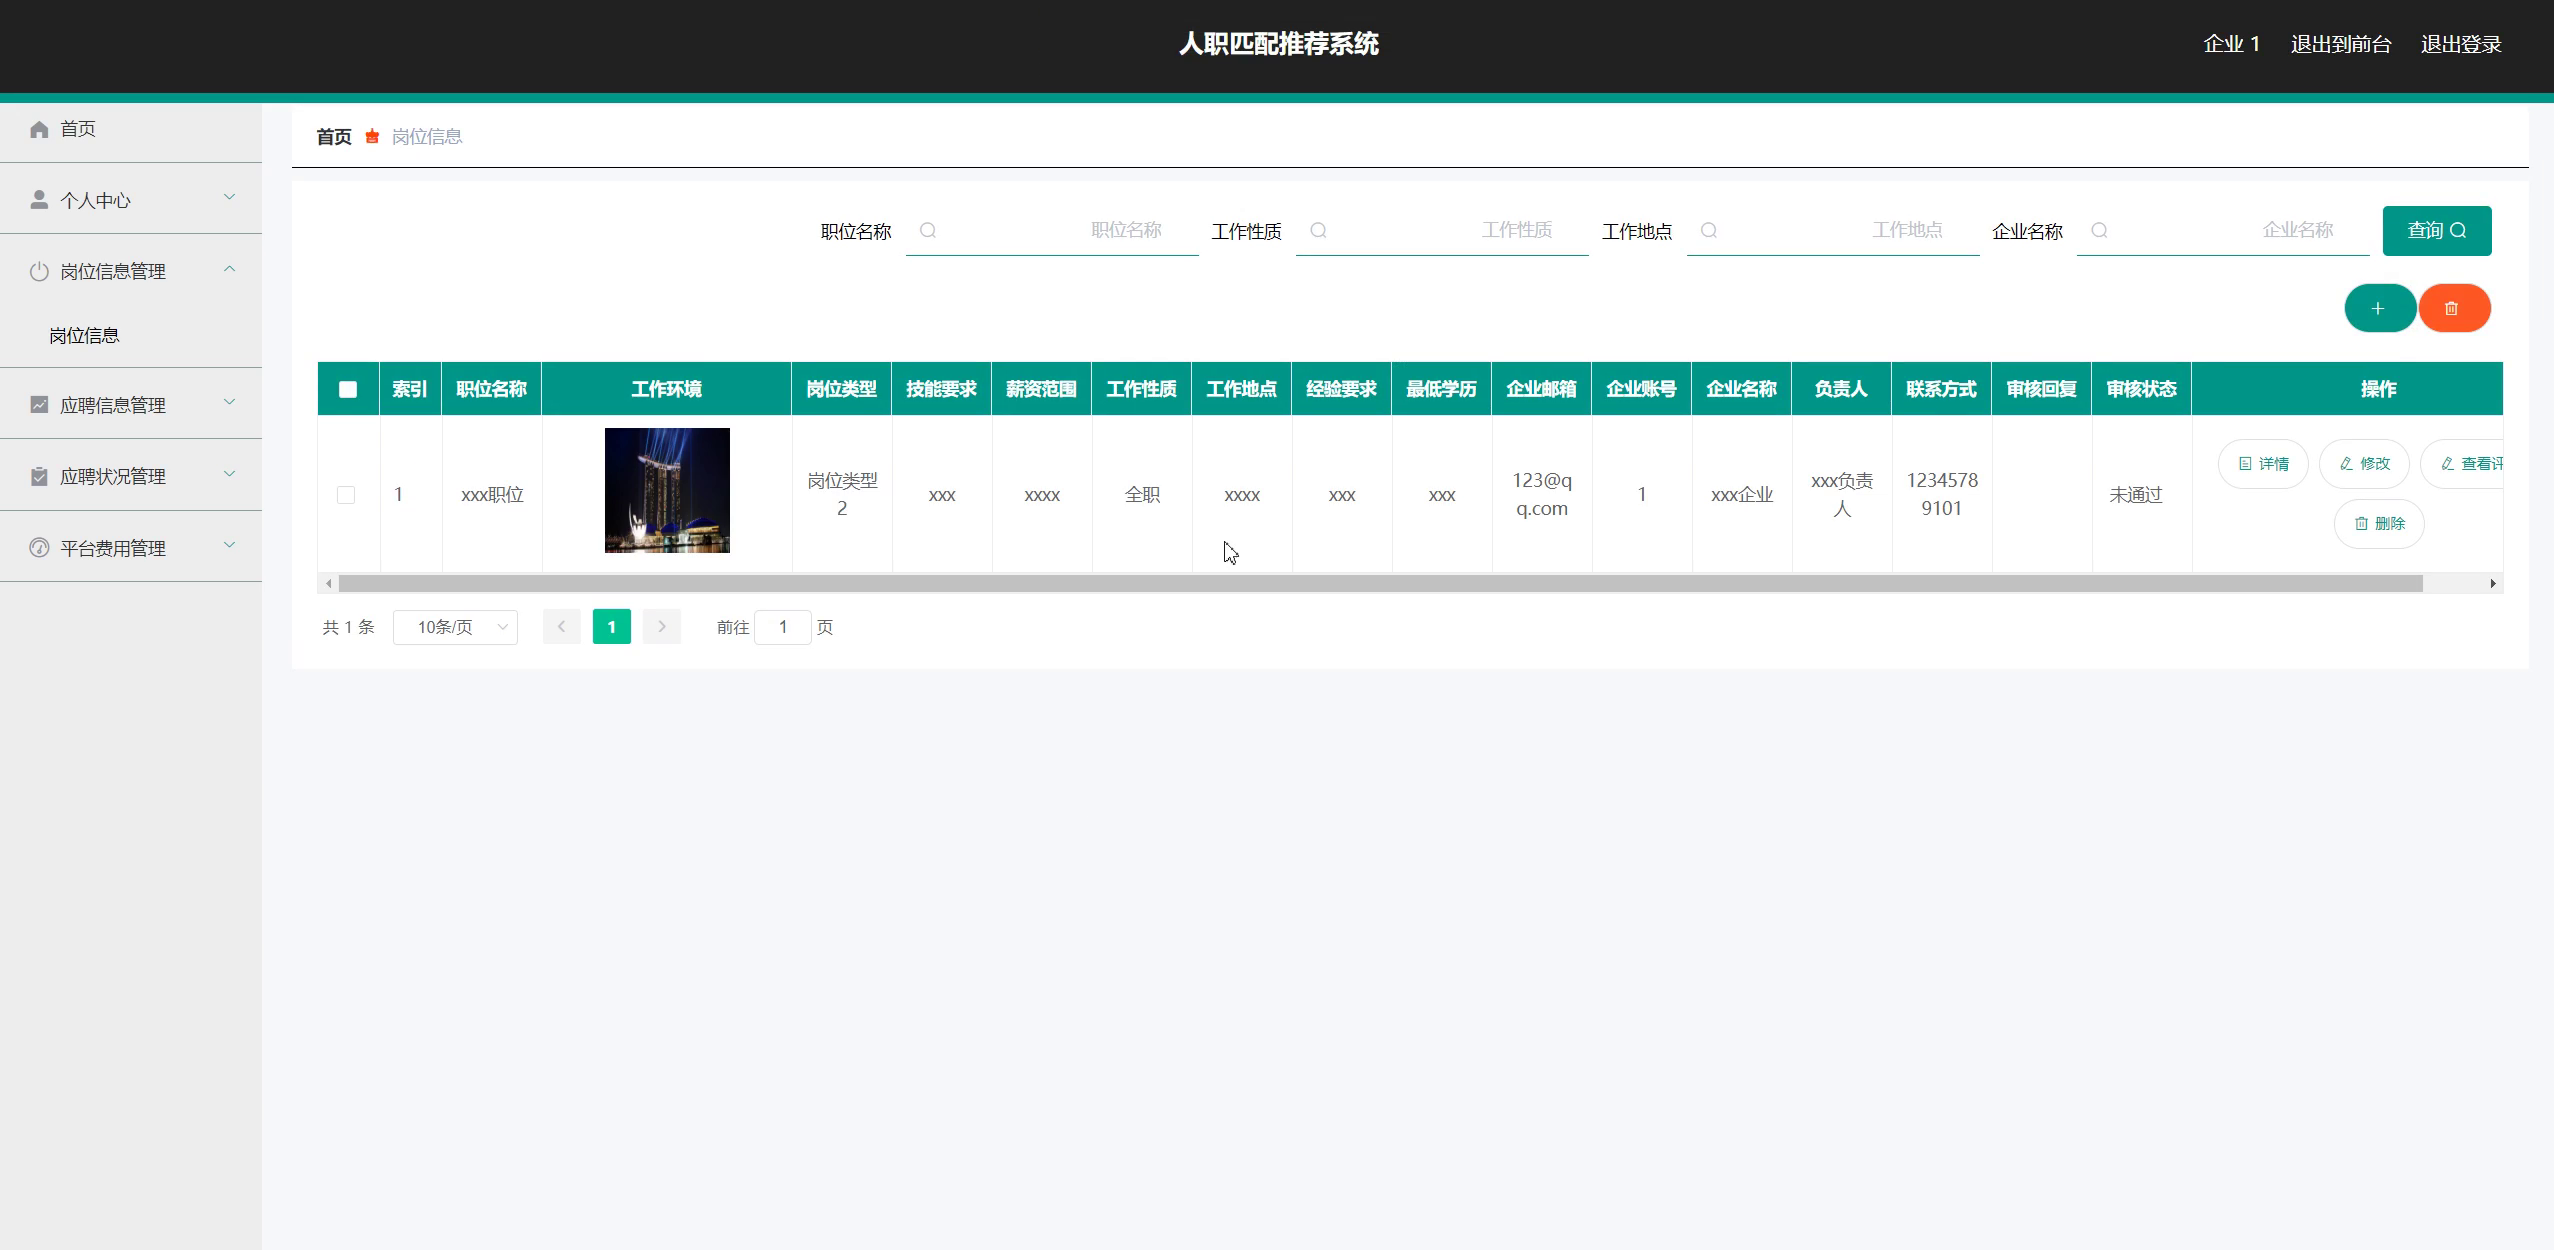Click 企业 1 account label
The width and height of the screenshot is (2554, 1250).
pos(2232,44)
